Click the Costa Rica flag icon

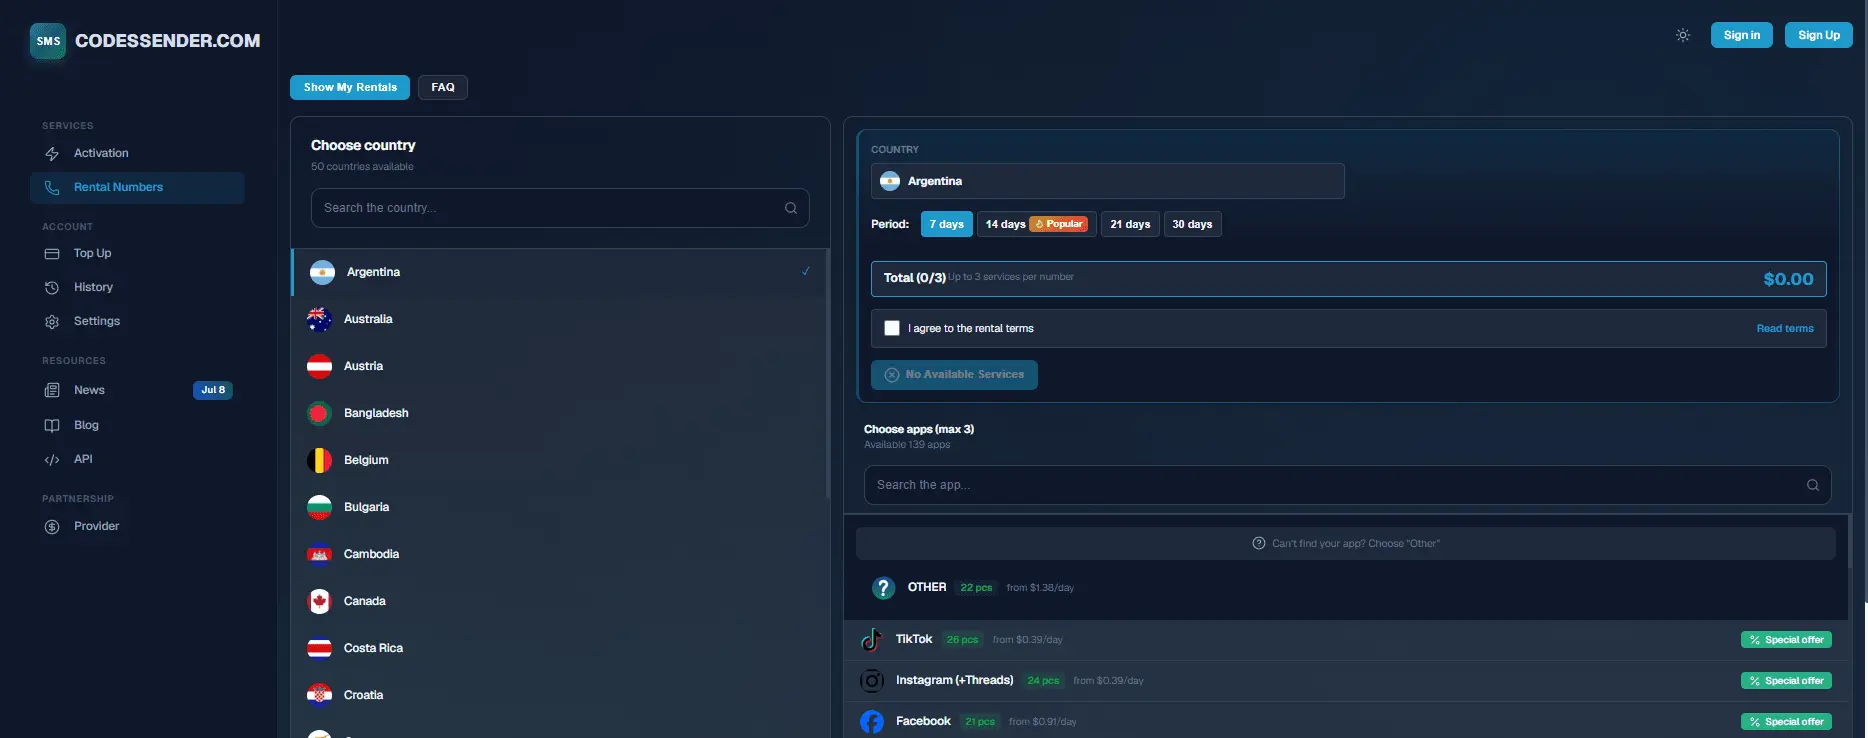[319, 648]
